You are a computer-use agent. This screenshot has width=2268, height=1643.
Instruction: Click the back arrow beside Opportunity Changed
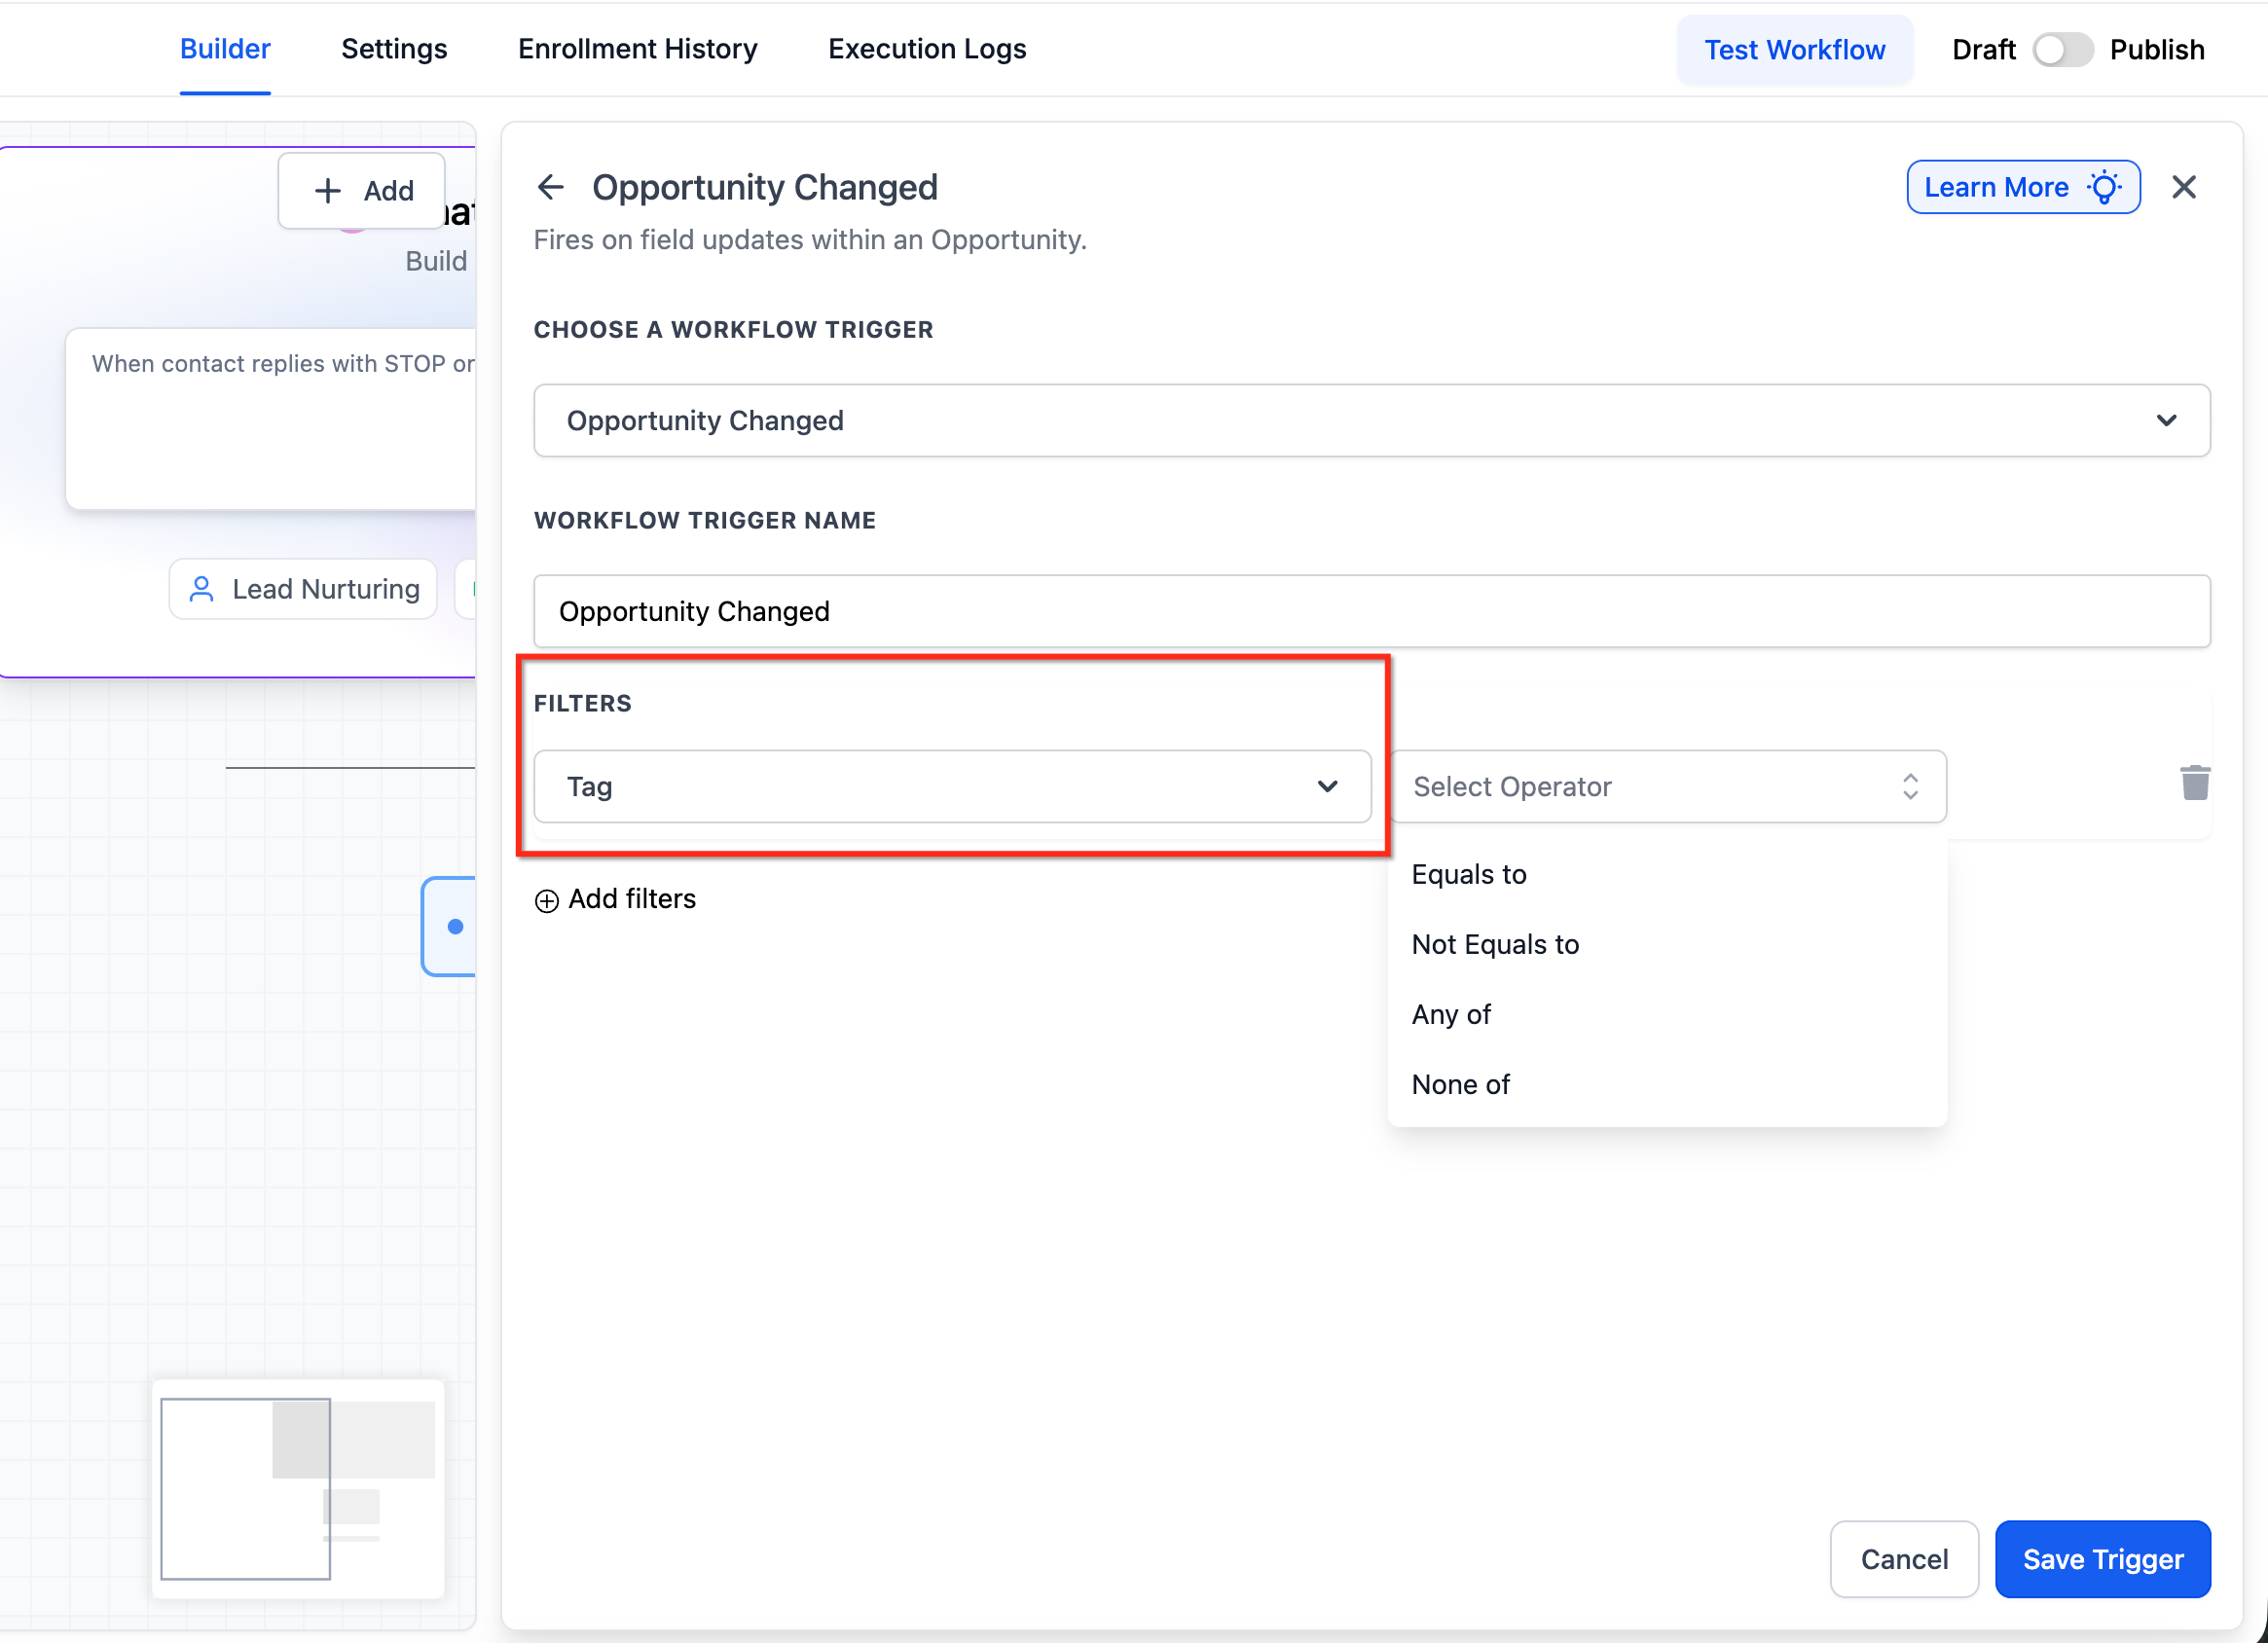(x=550, y=187)
